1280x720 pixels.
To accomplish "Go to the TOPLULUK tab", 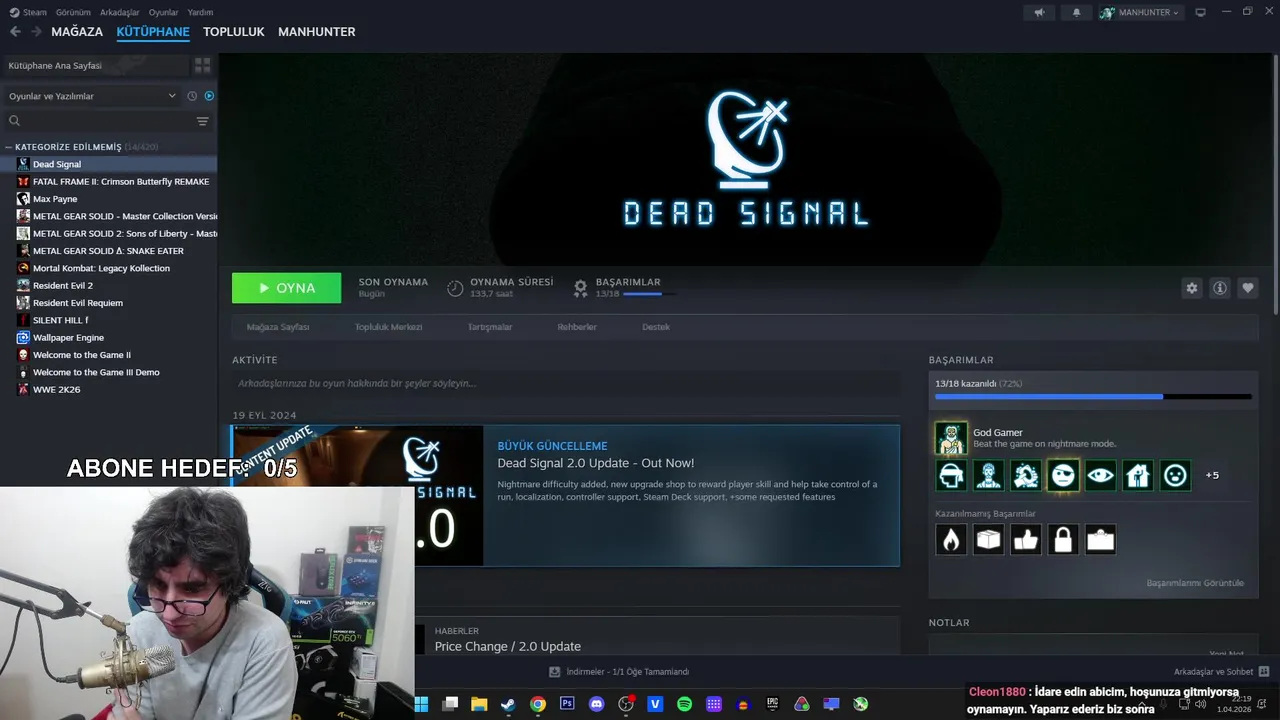I will coord(233,32).
